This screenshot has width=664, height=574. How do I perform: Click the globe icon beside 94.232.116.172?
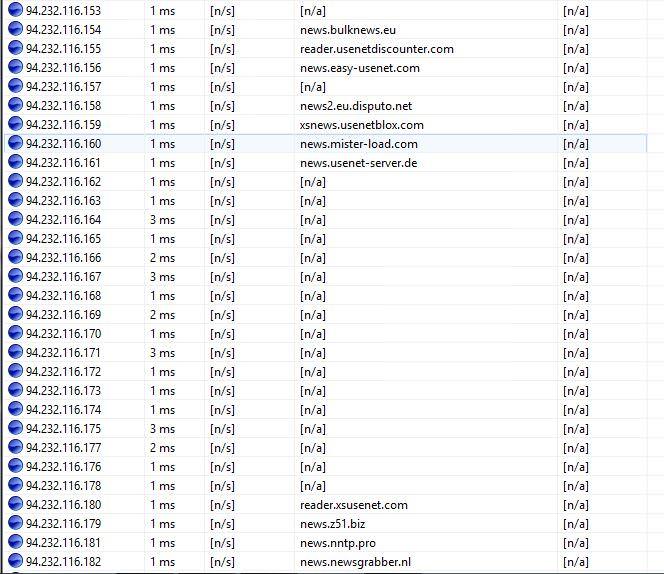tap(15, 371)
